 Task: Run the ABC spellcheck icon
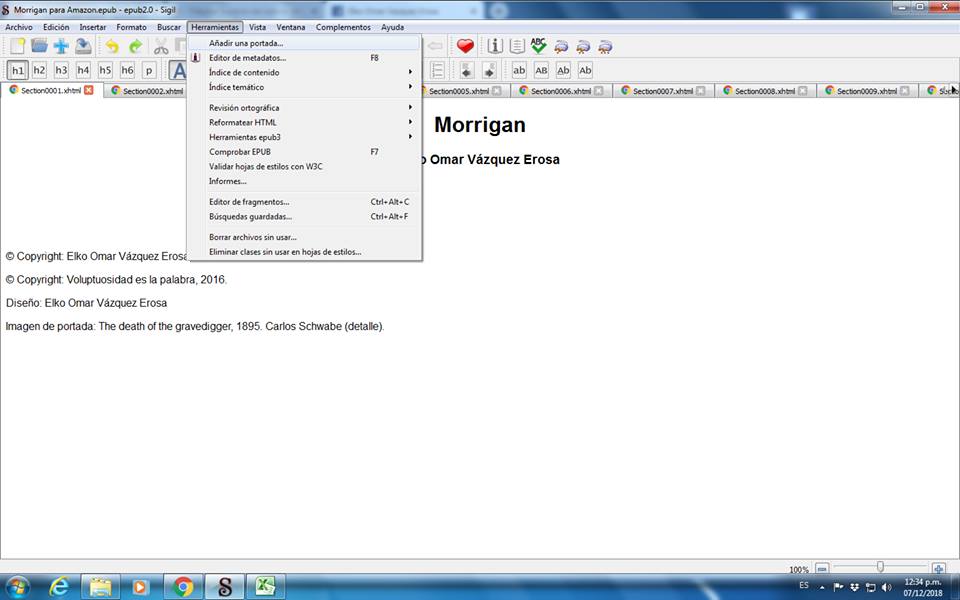(539, 46)
